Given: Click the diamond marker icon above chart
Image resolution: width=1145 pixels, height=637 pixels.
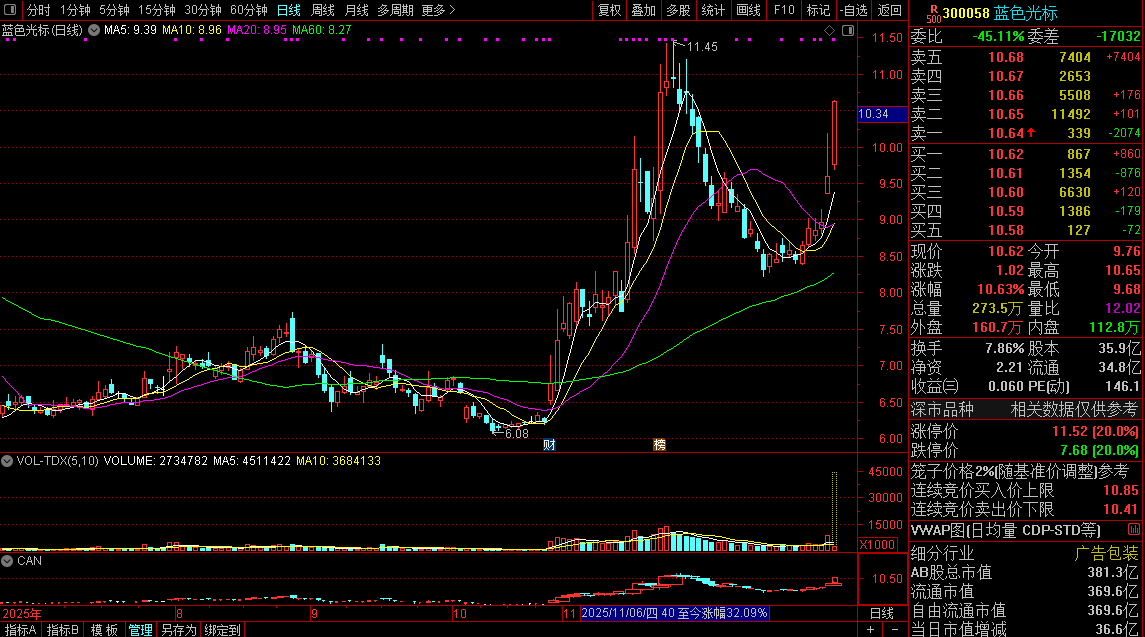Looking at the screenshot, I should pyautogui.click(x=830, y=30).
